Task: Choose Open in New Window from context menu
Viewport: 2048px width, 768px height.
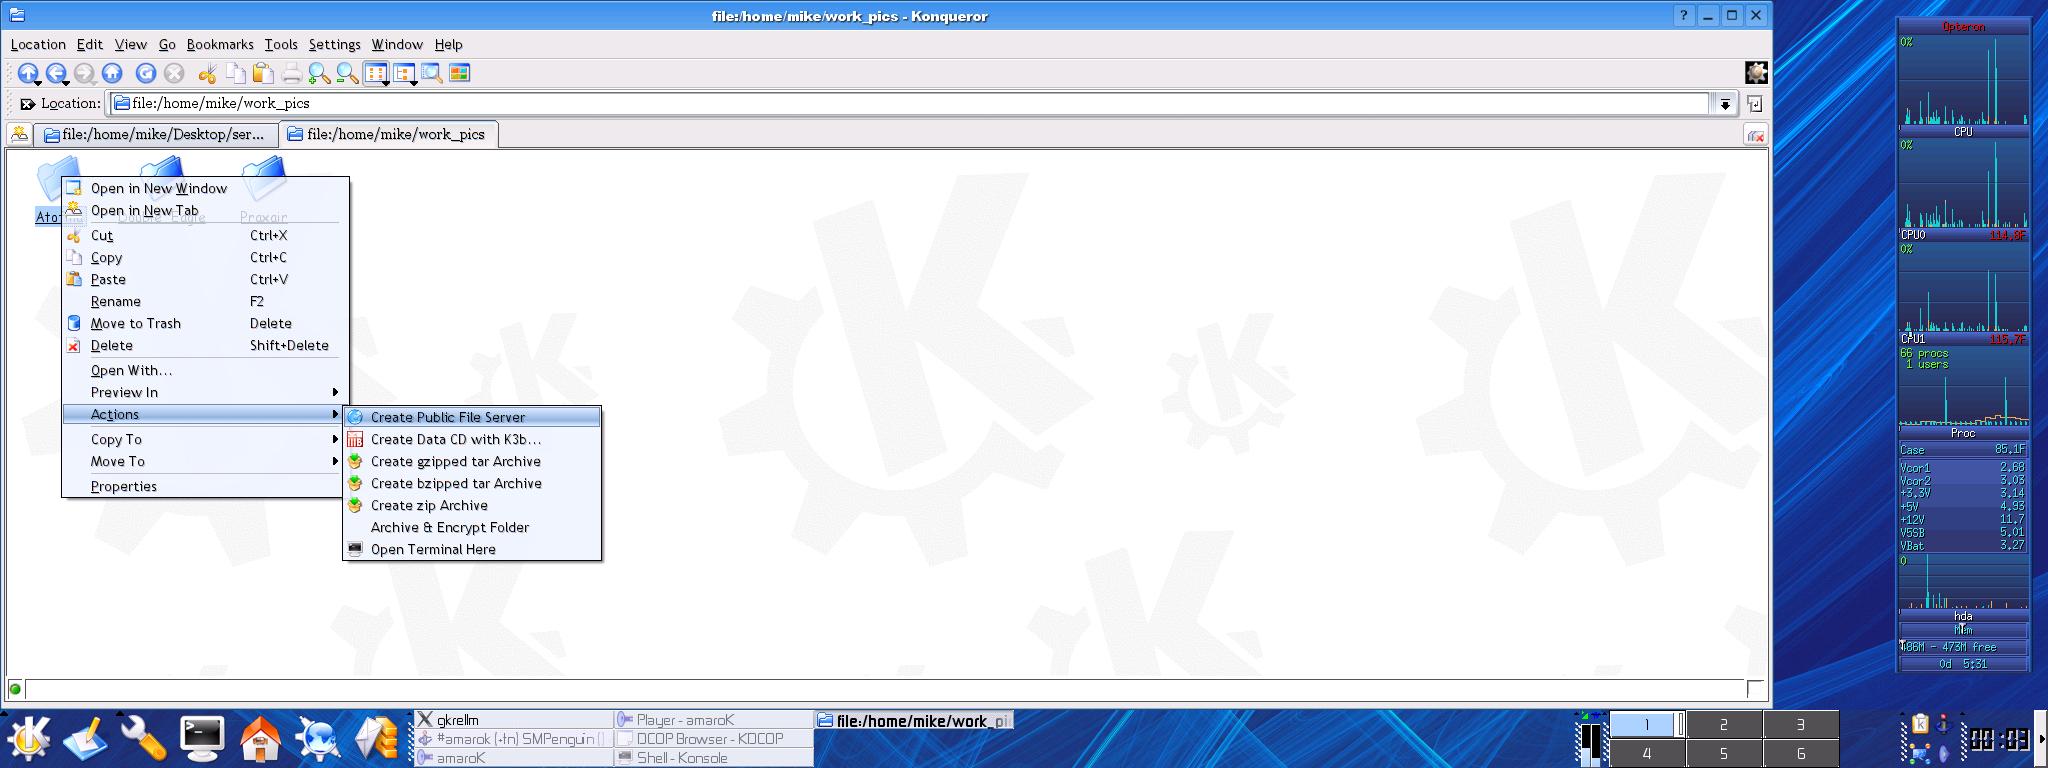Action: (205, 188)
